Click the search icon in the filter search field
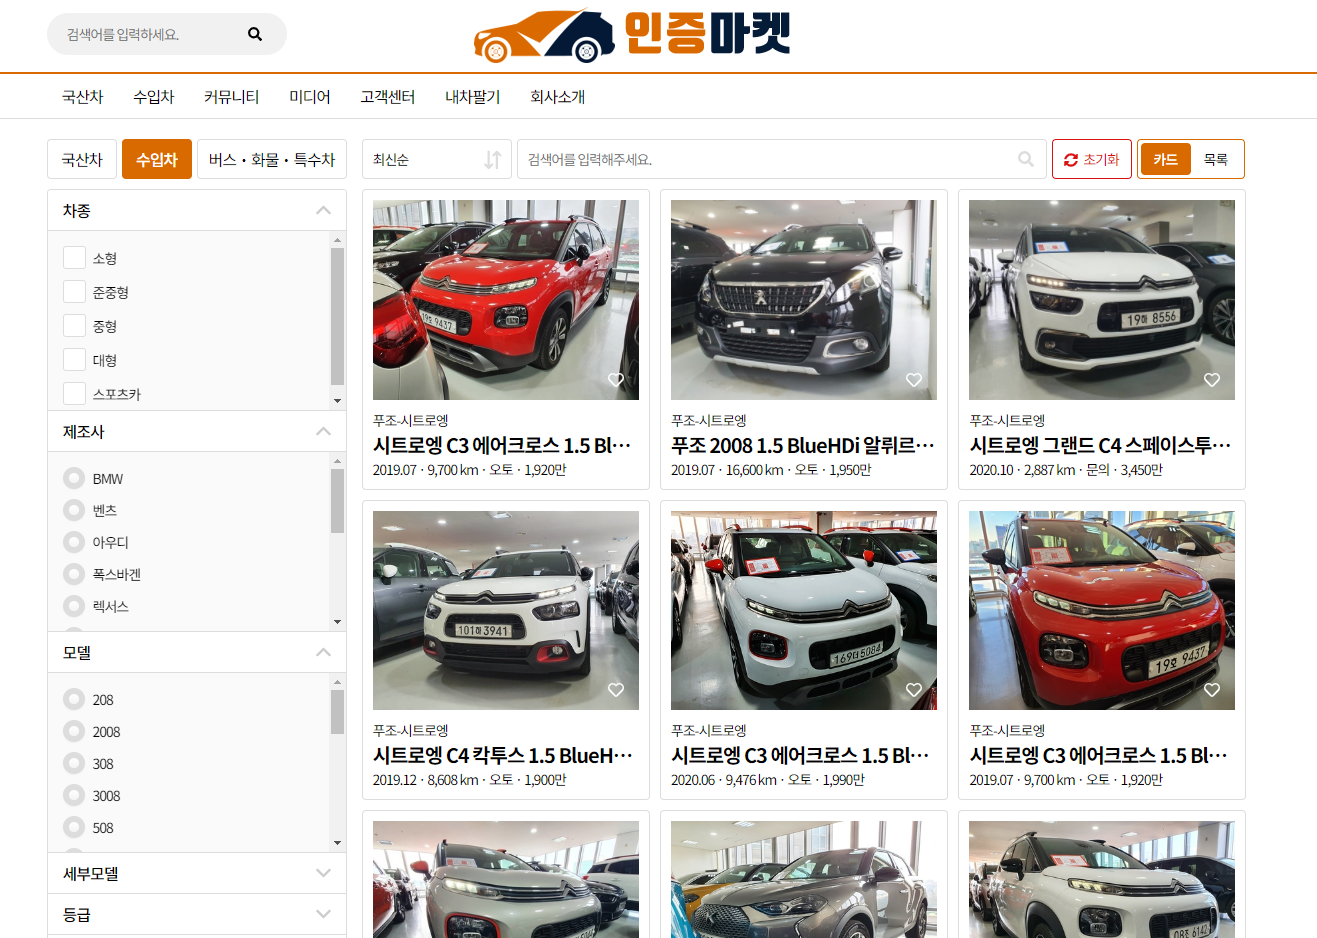 pos(1026,159)
